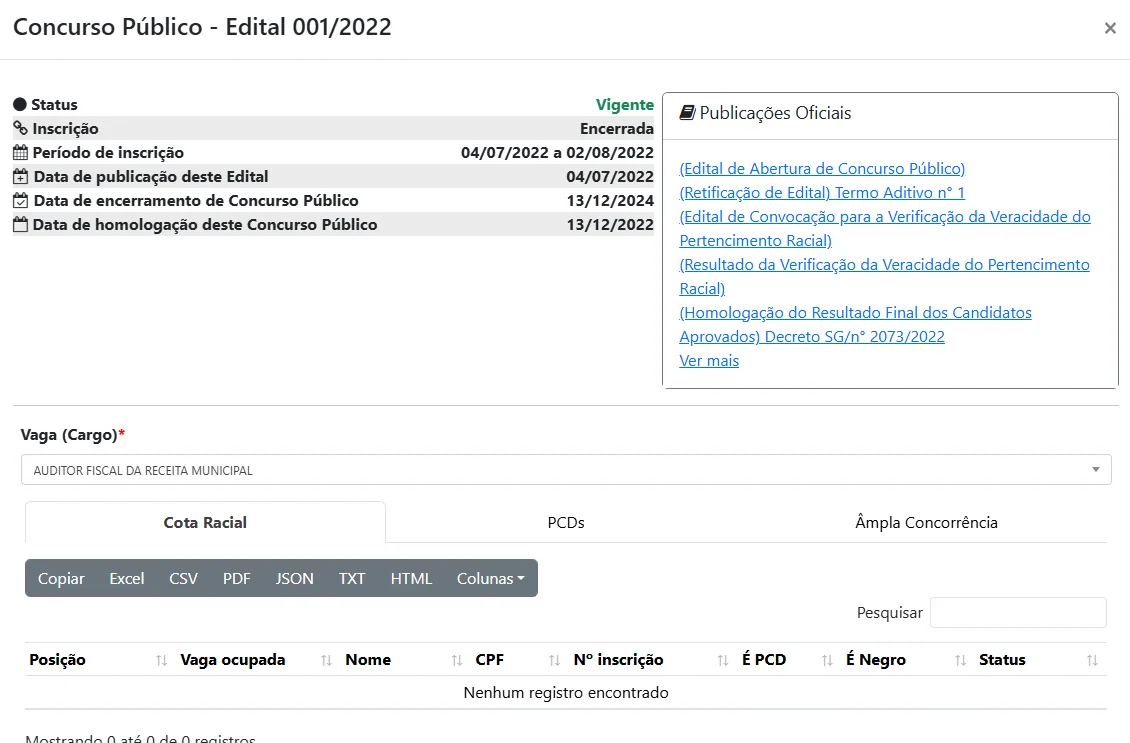This screenshot has height=743, width=1130.
Task: Open Edital de Abertura de Concurso Público link
Action: 822,169
